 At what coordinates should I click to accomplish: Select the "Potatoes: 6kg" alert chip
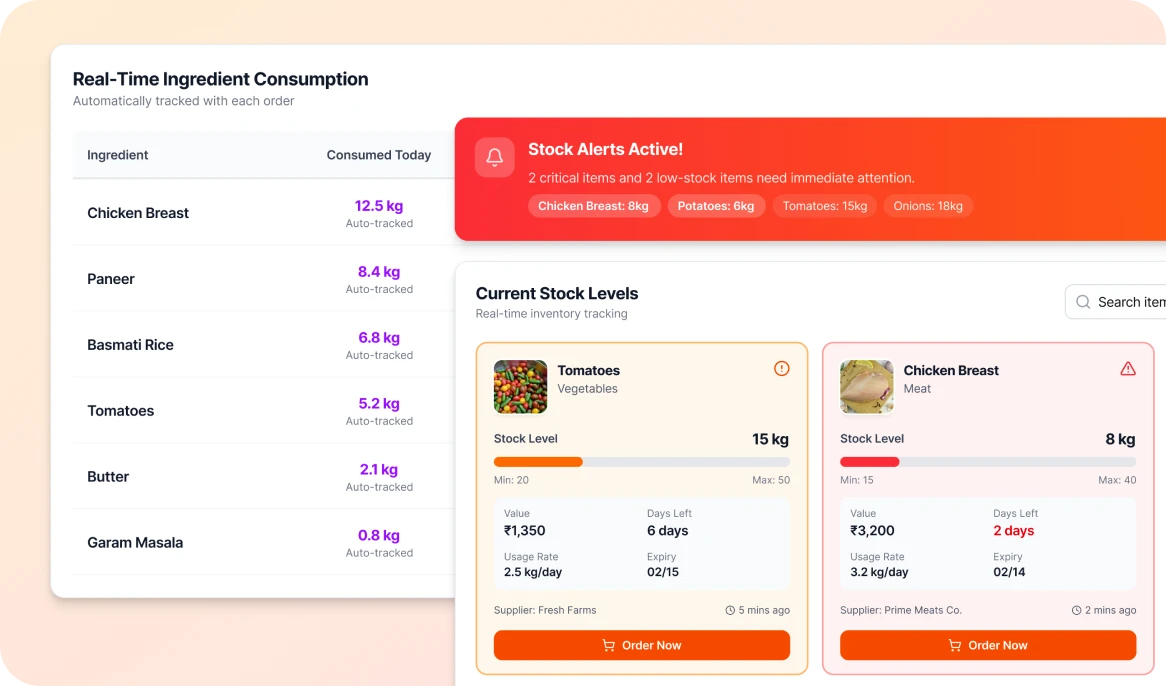click(x=716, y=206)
